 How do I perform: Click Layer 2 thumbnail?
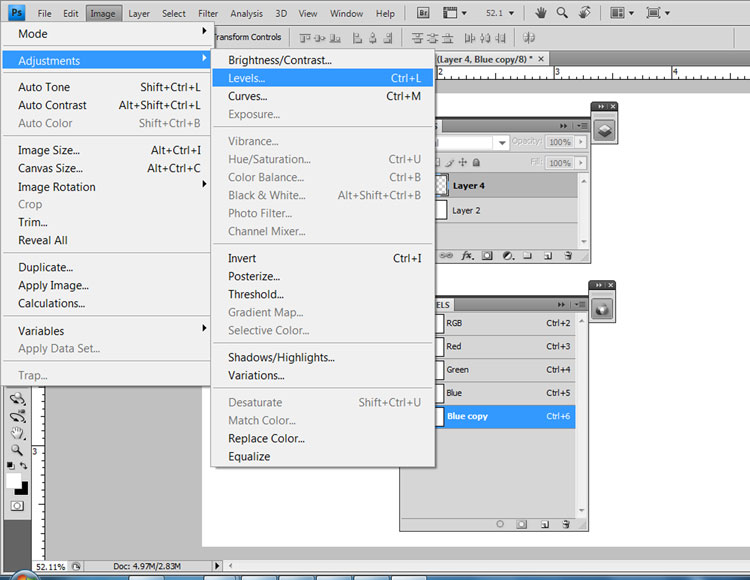tap(442, 210)
